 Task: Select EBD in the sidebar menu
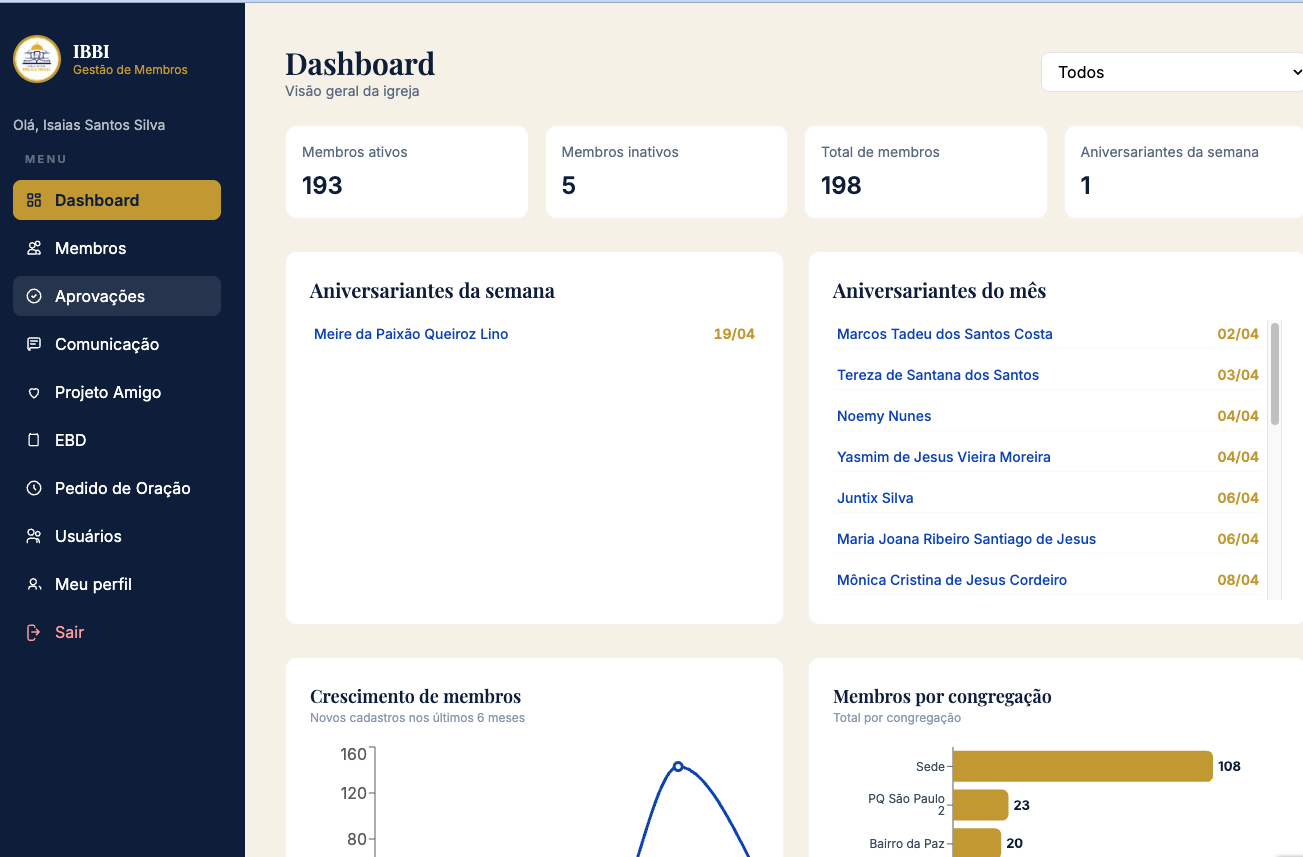[117, 440]
